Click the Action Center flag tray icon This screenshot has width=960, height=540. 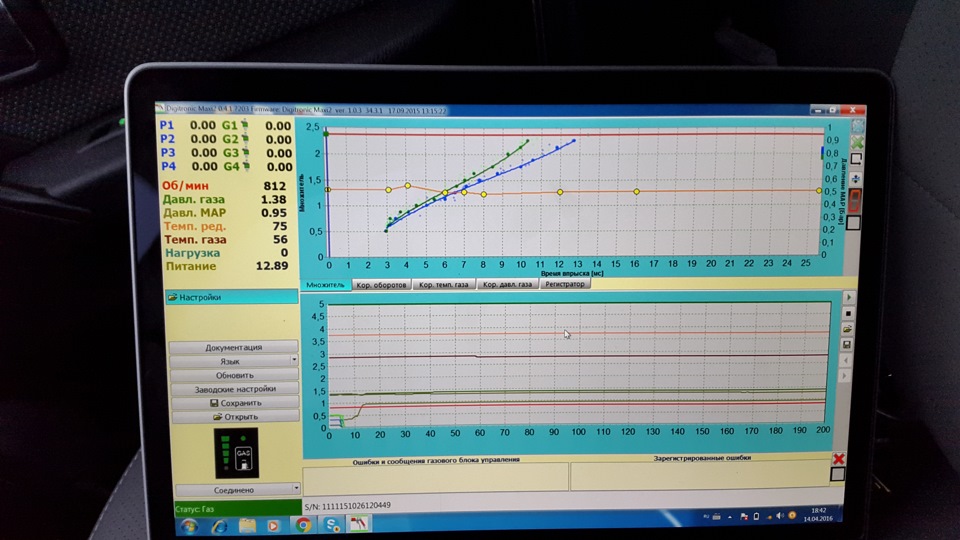[x=743, y=517]
